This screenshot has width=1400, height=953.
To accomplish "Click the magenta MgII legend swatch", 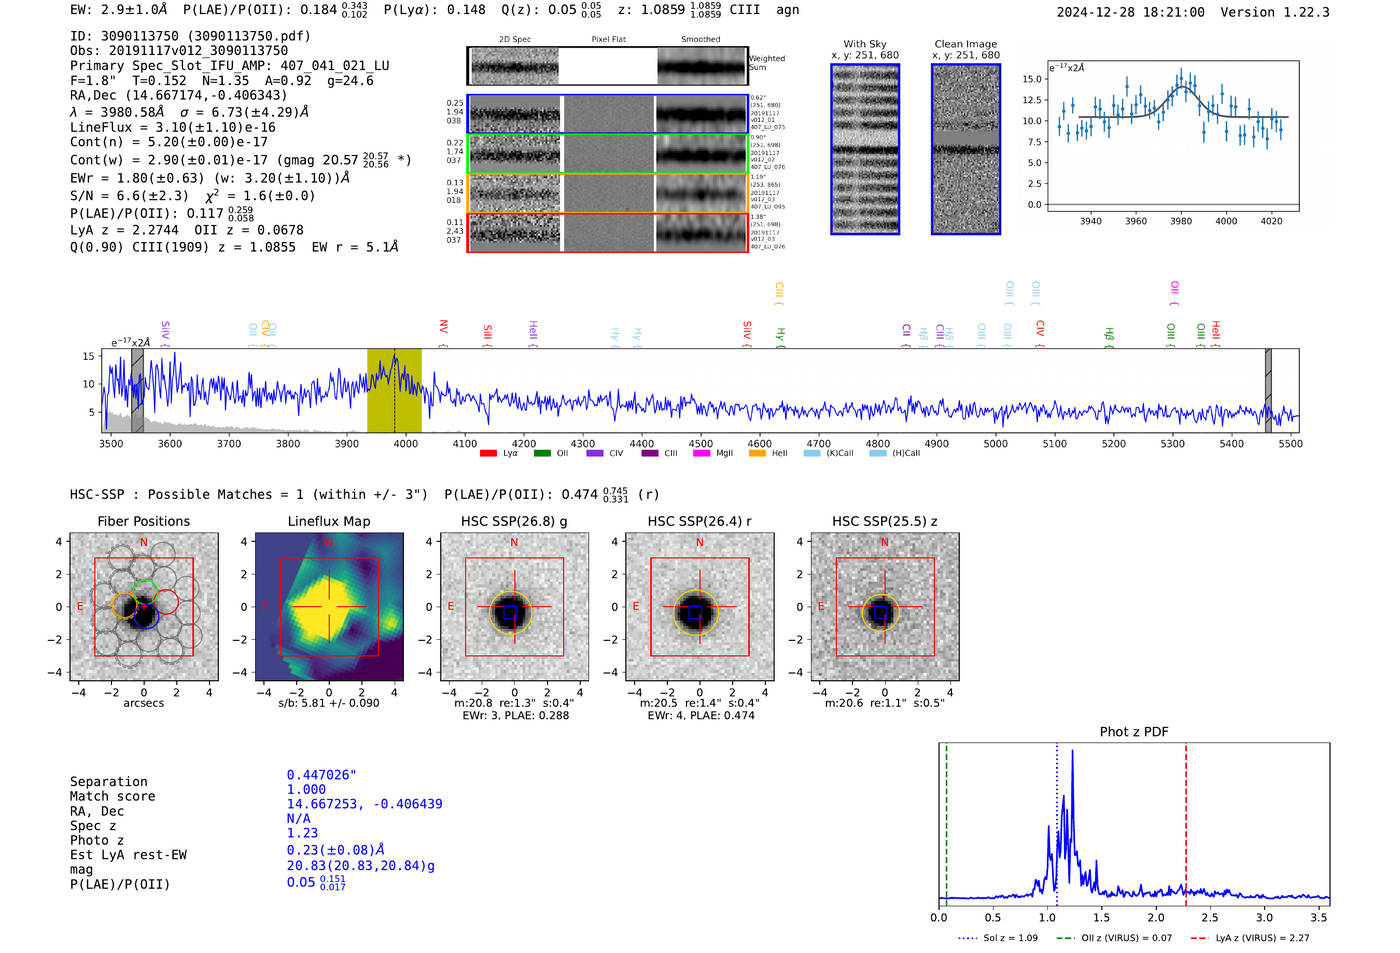I will [x=701, y=453].
